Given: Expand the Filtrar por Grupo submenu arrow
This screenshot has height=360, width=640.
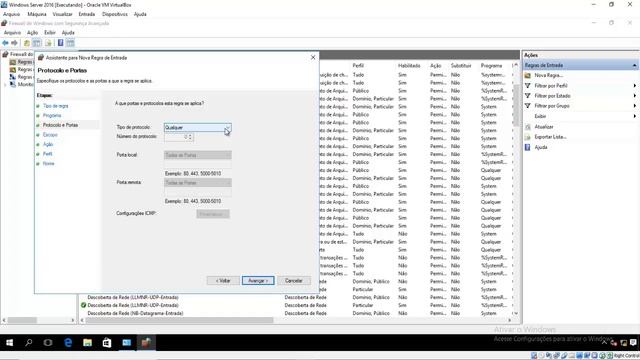Looking at the screenshot, I should (635, 106).
